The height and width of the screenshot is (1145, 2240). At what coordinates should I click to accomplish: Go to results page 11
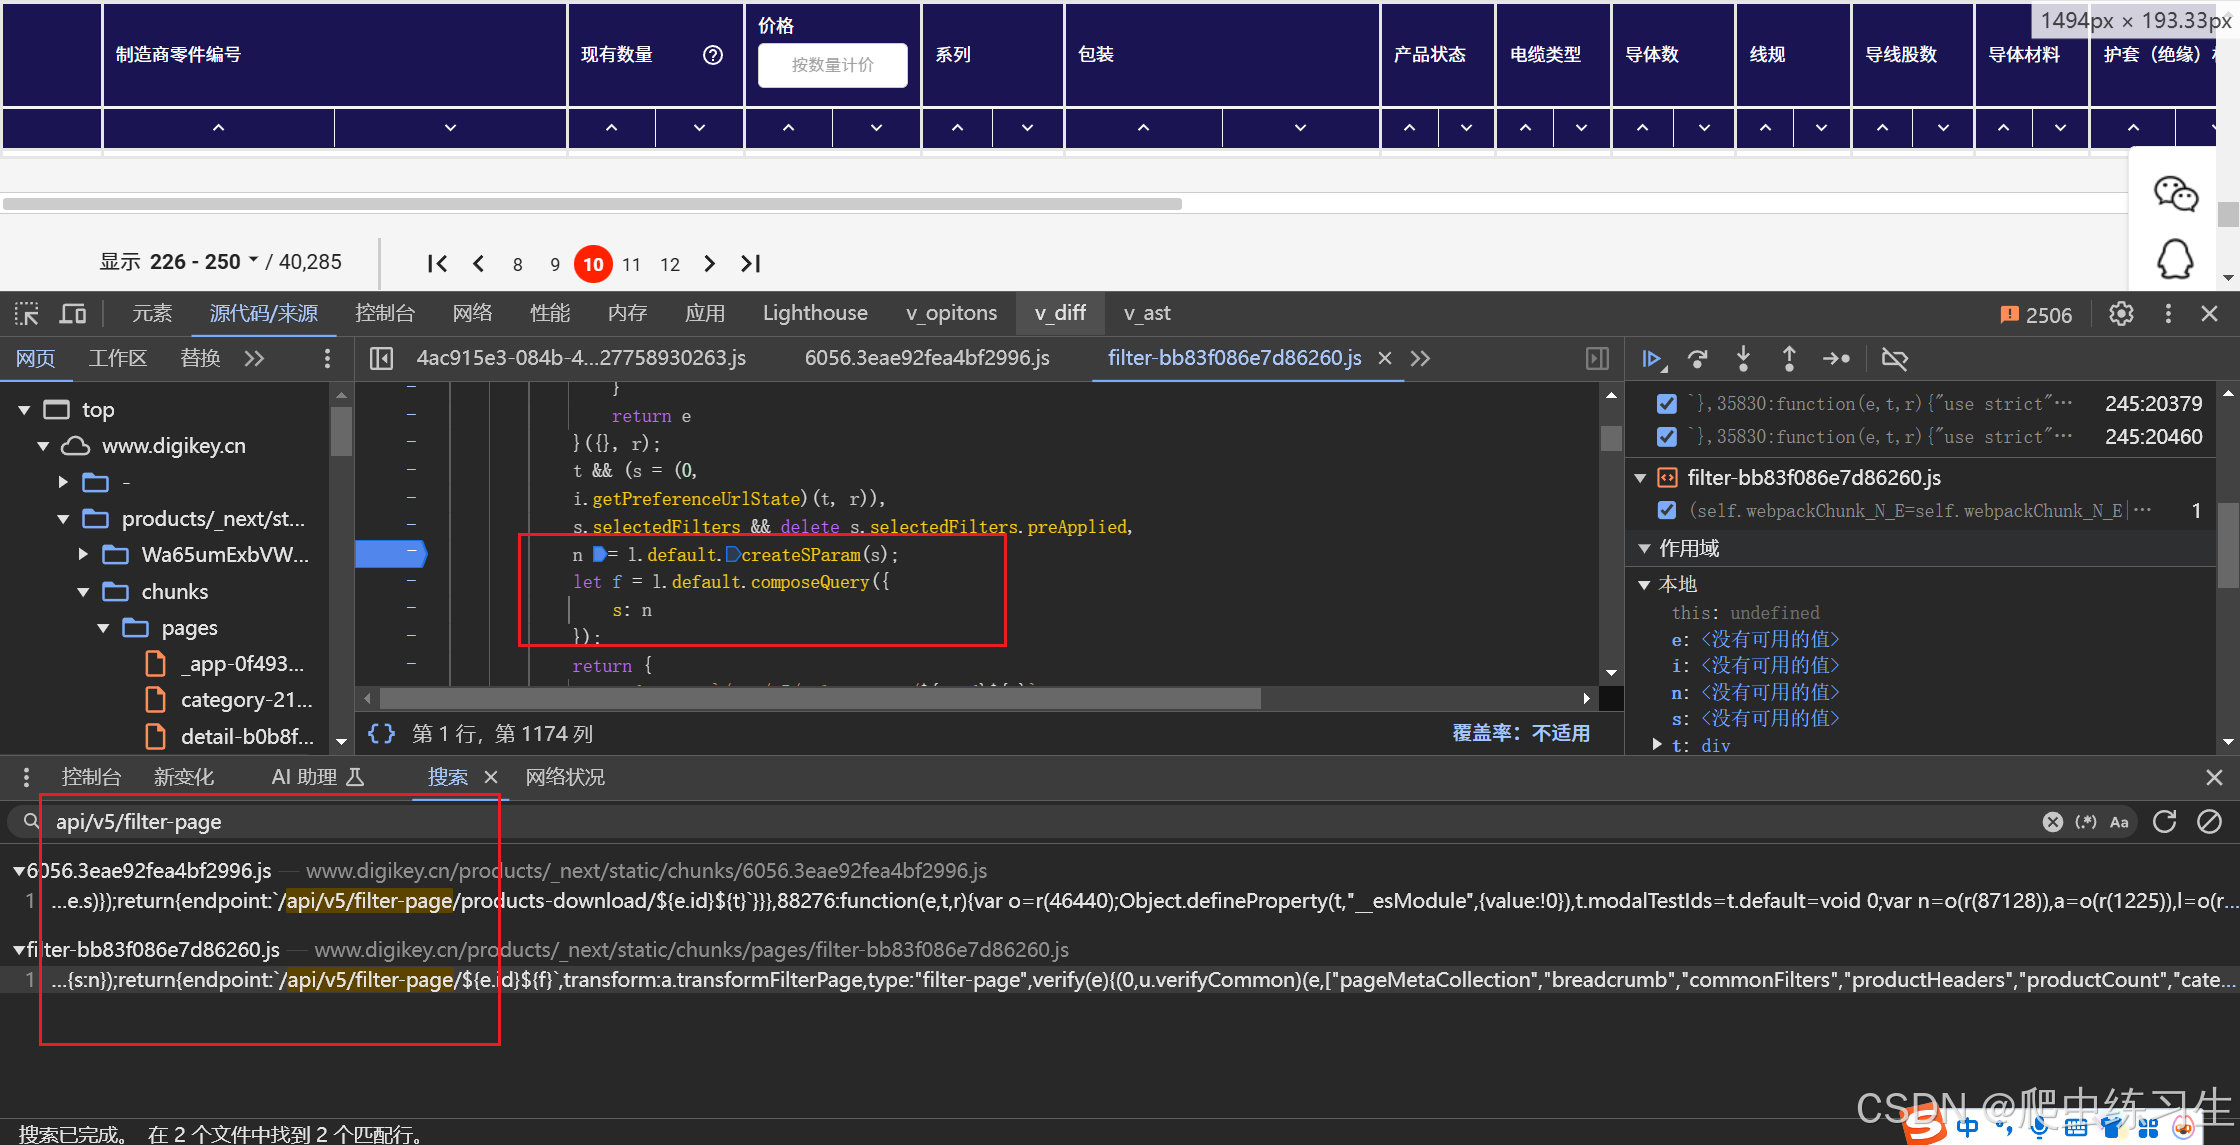click(x=631, y=264)
